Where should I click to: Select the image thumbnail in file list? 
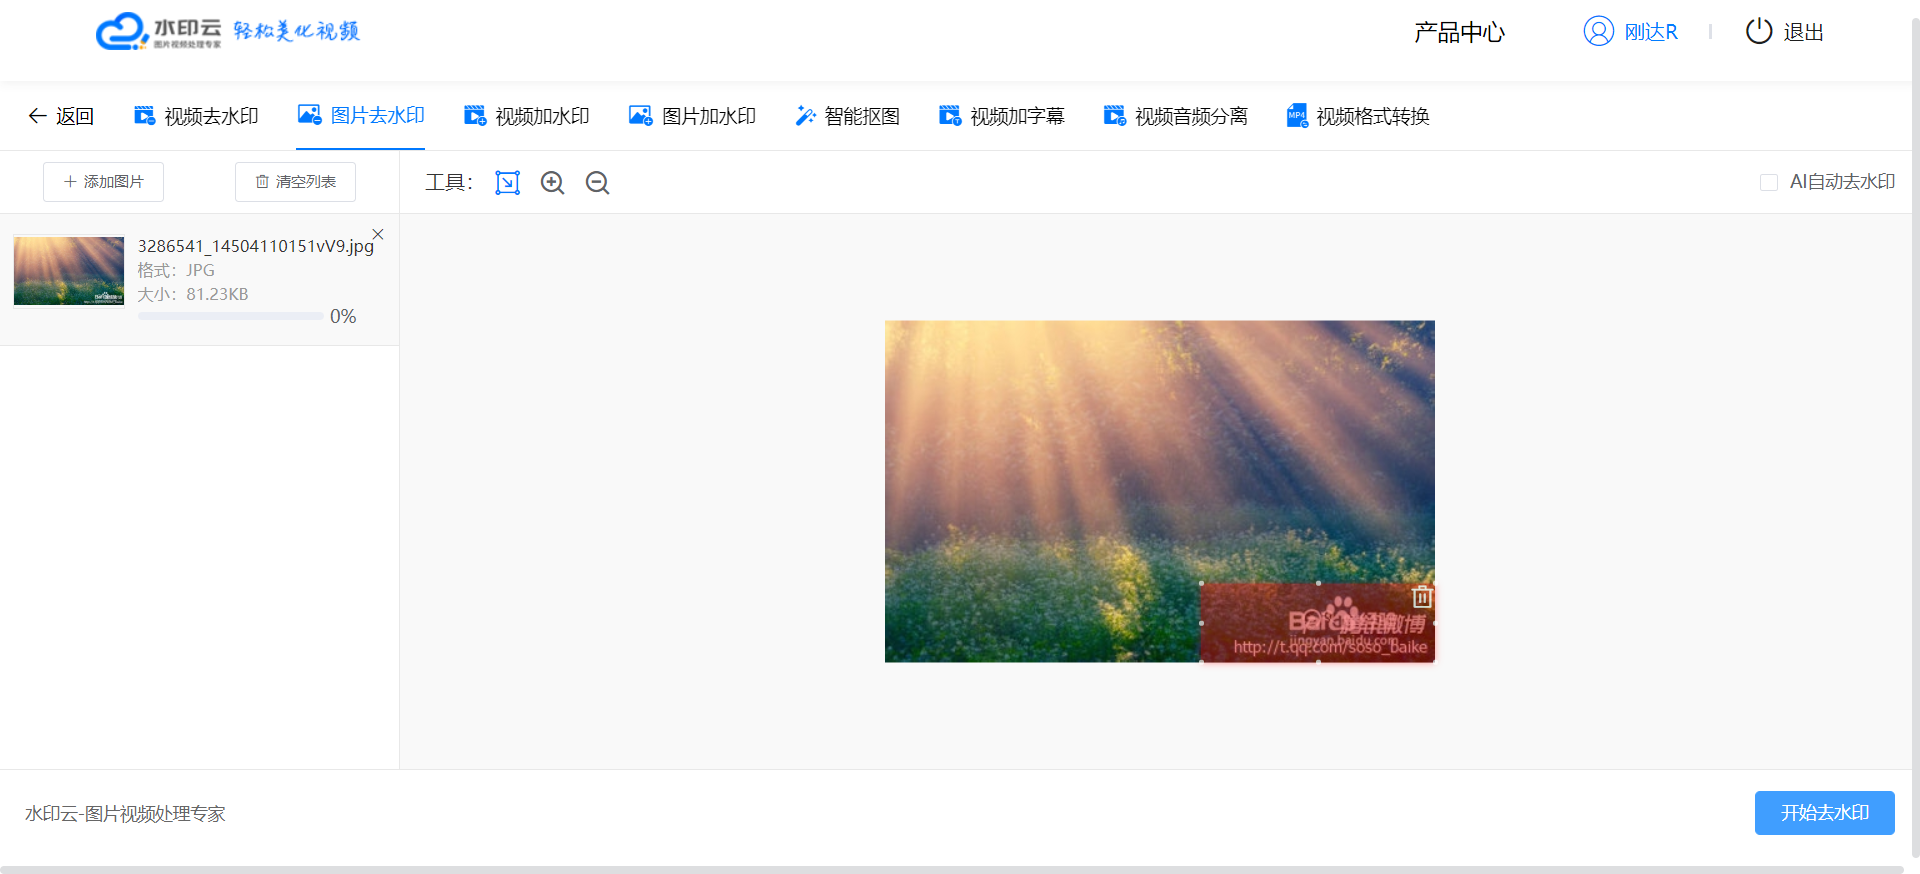(69, 270)
